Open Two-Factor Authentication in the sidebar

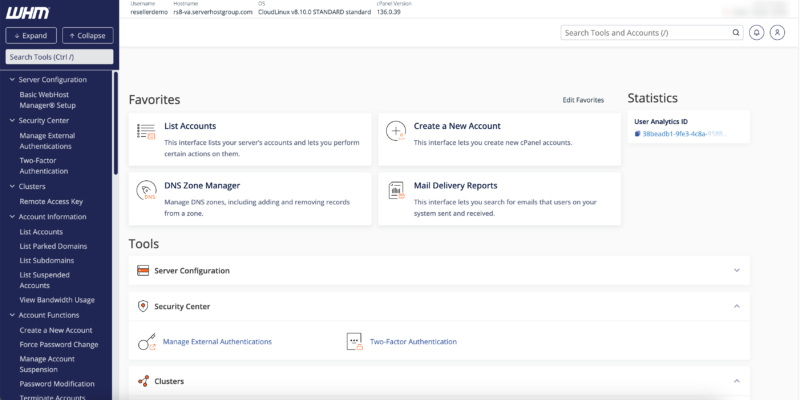click(x=43, y=166)
